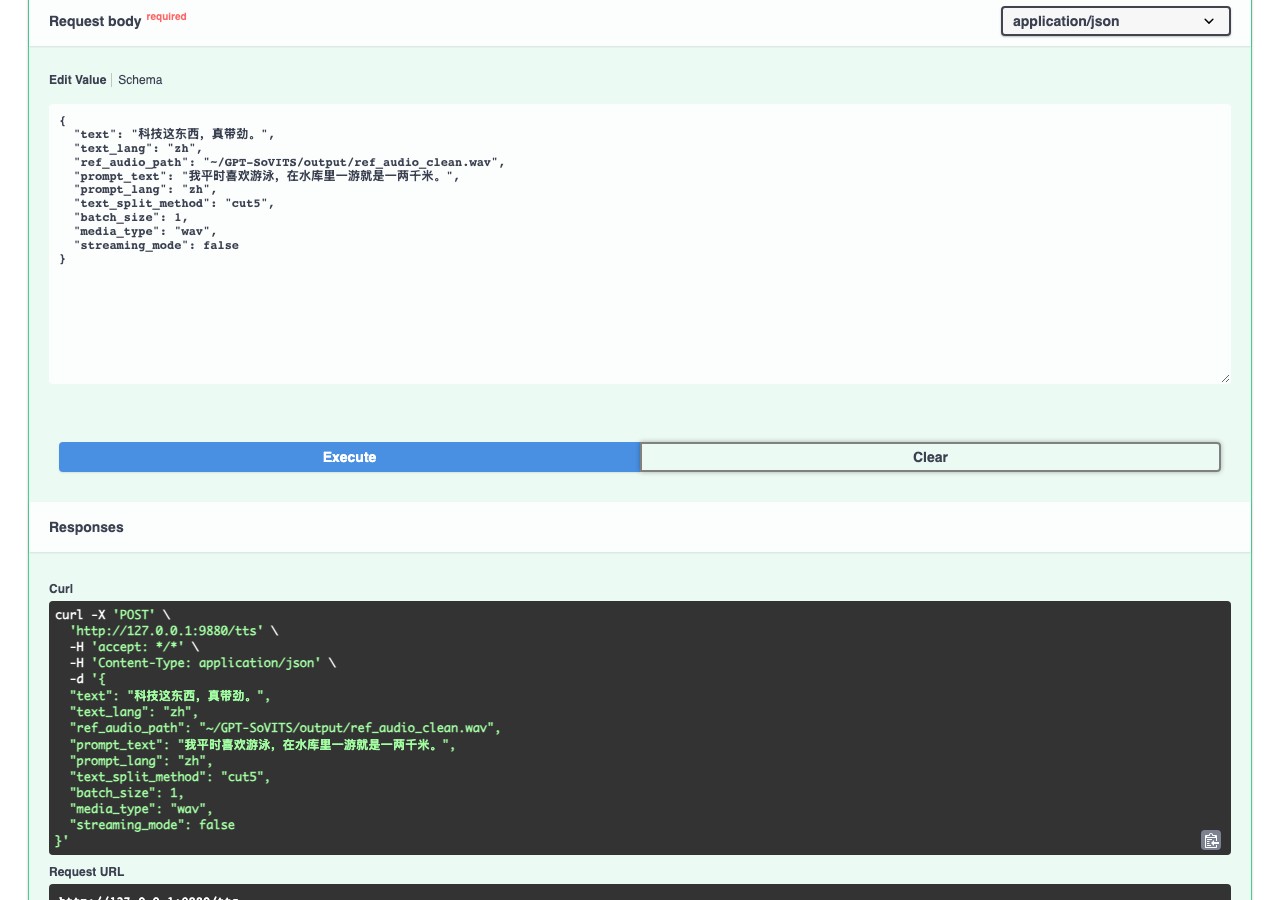The width and height of the screenshot is (1280, 900).
Task: Click the Request body section label
Action: [95, 21]
